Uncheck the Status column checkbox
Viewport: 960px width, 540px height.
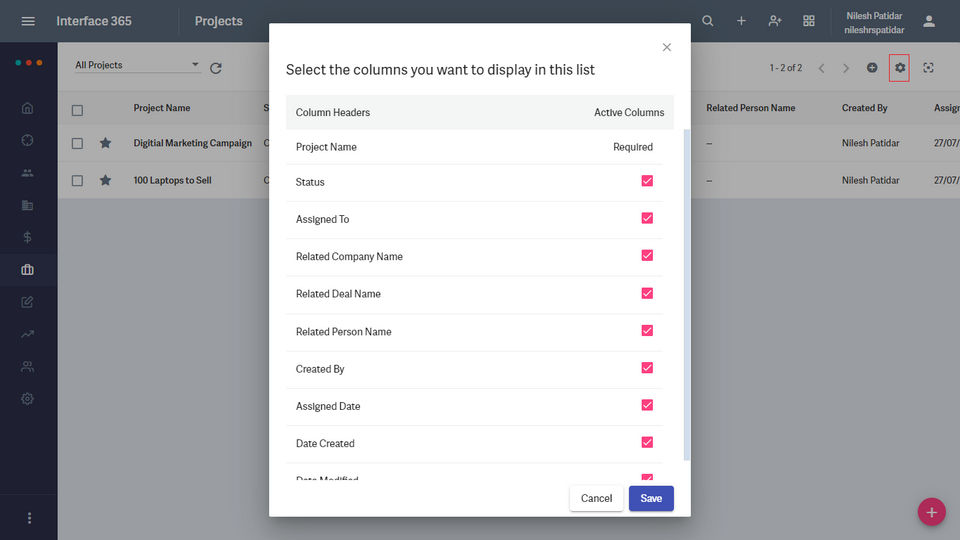pos(647,181)
